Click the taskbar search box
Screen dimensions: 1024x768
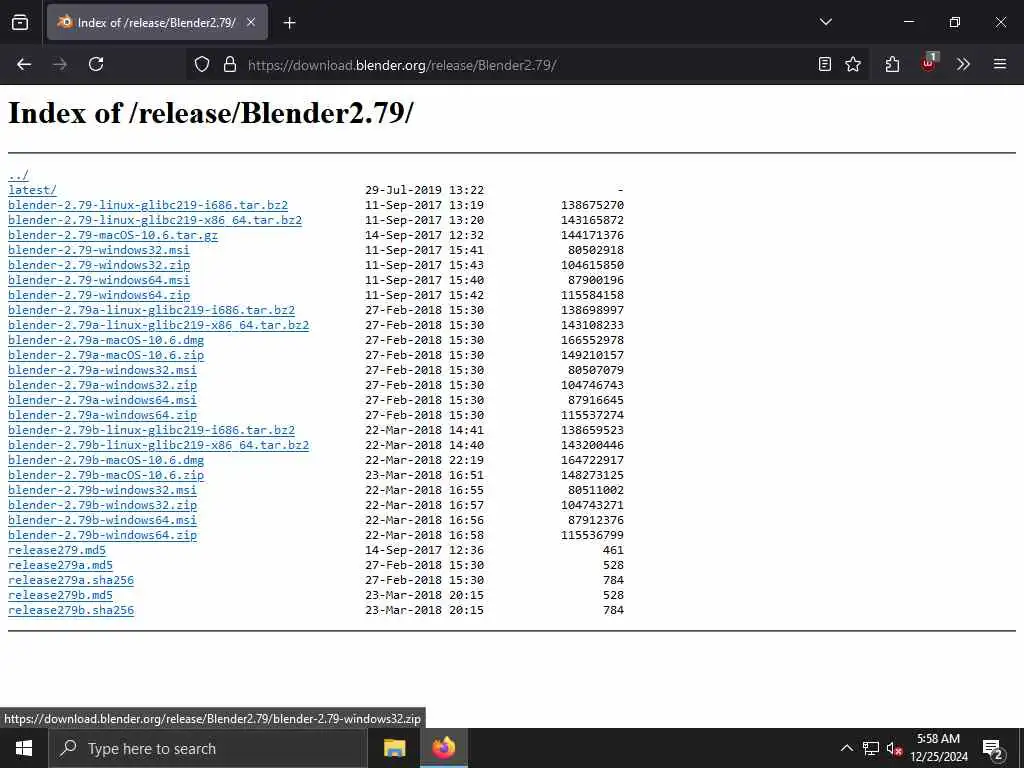coord(208,748)
